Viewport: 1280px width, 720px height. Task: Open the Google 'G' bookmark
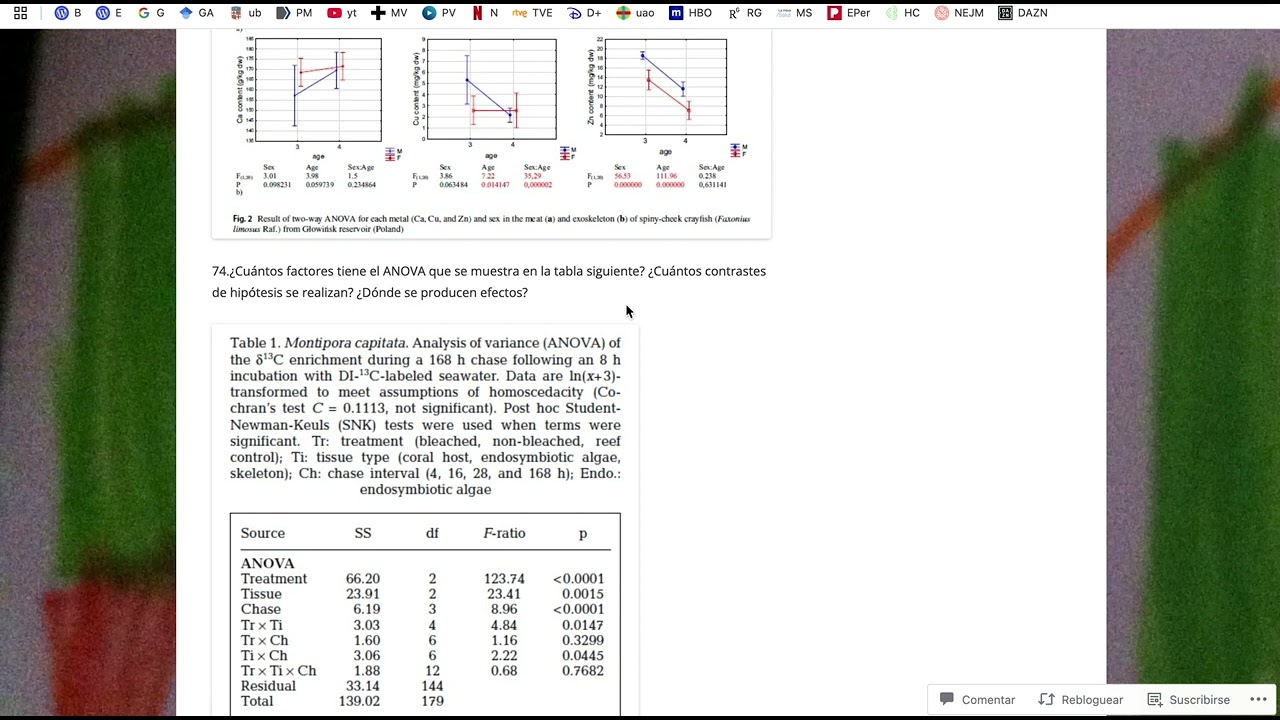[x=151, y=13]
